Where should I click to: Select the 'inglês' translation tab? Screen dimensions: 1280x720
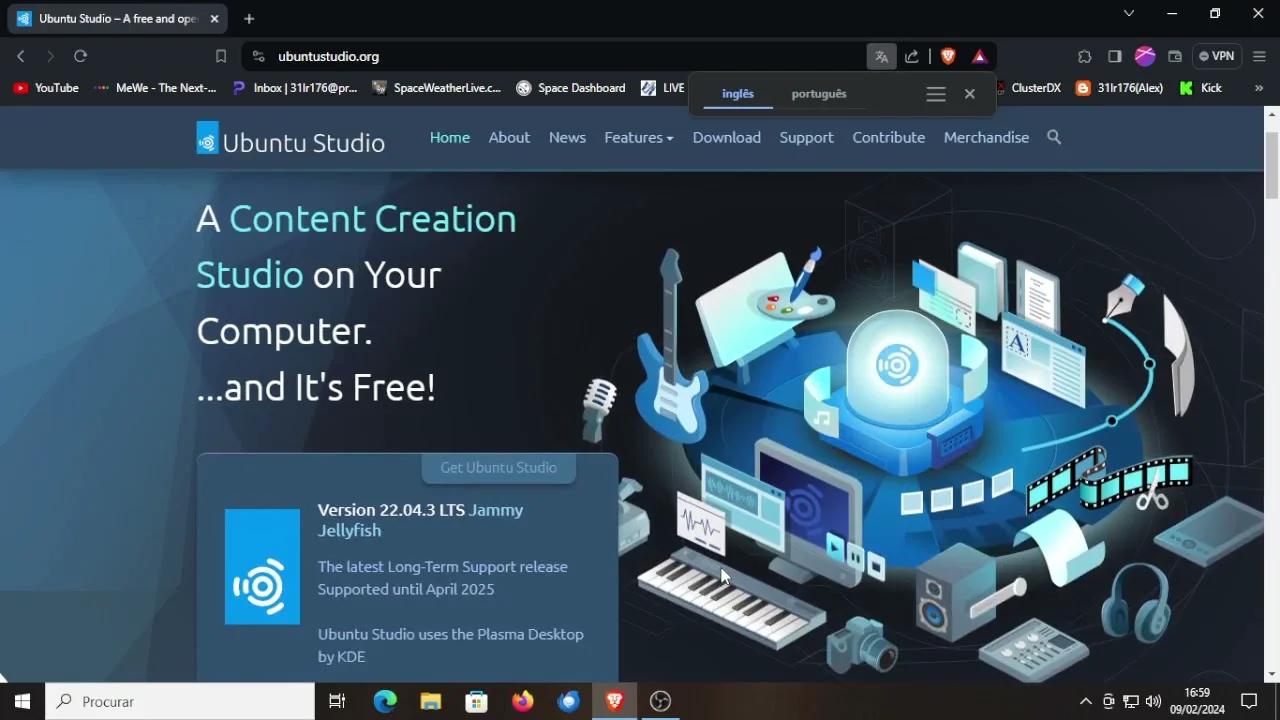738,94
